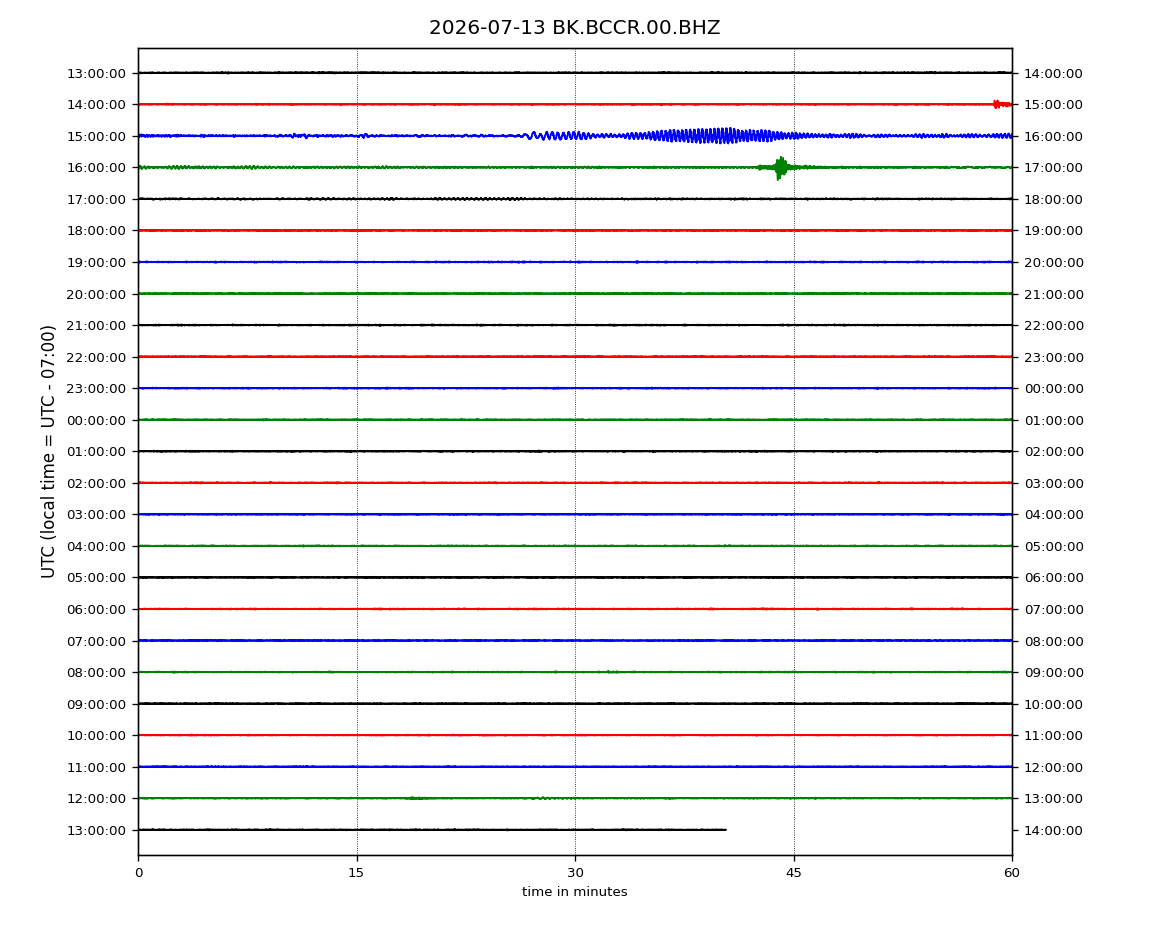Click the black wiggles on 17:00:00 trace
This screenshot has width=1150, height=950.
point(477,199)
